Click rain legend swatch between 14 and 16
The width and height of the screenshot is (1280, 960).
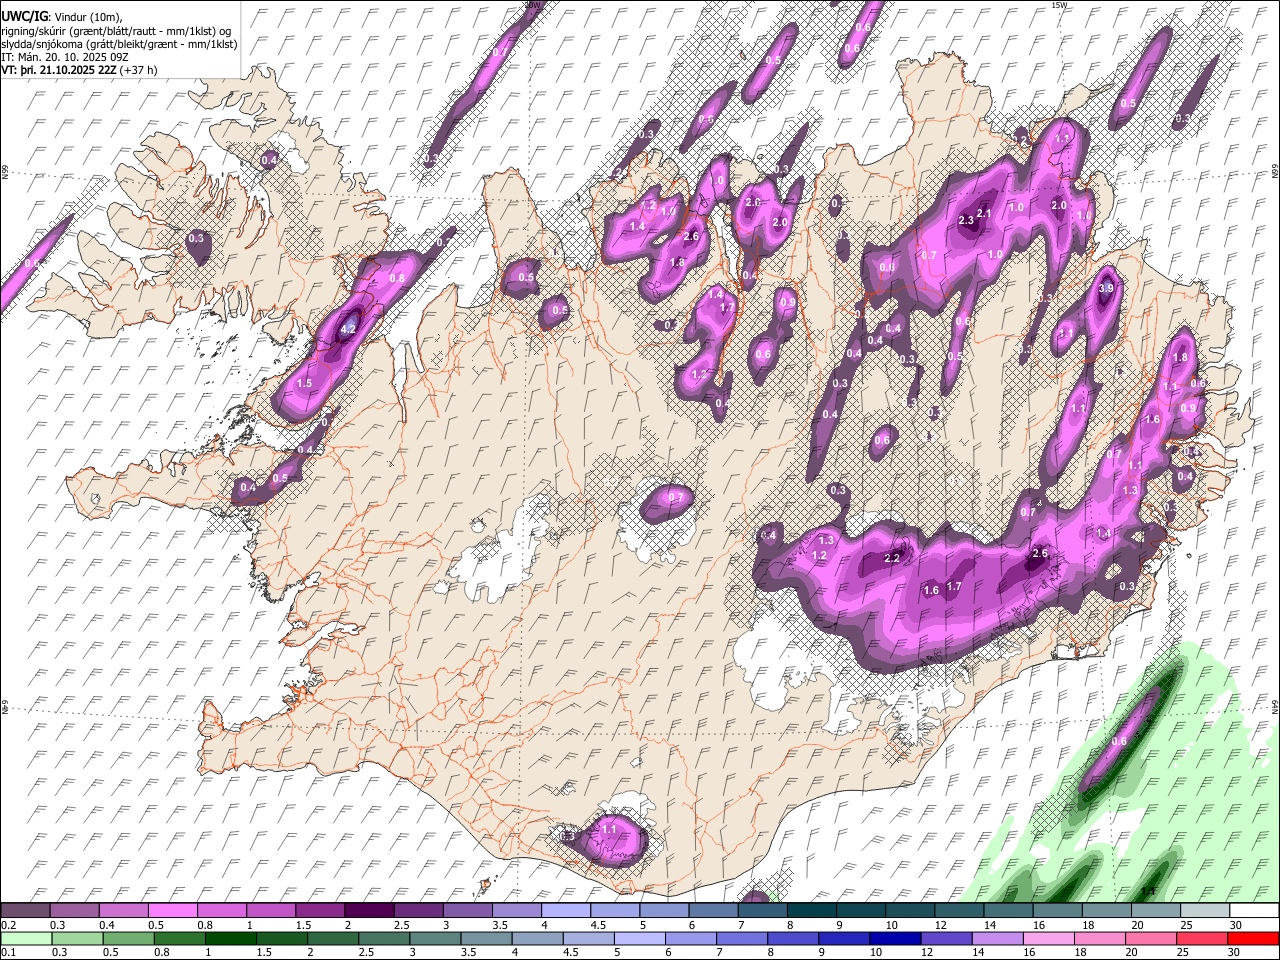998,938
